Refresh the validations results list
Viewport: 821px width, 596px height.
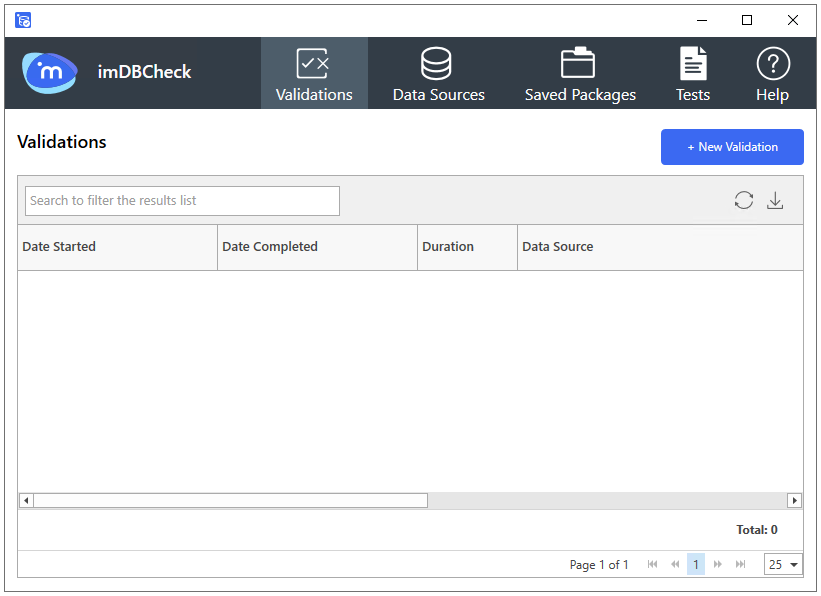(743, 200)
